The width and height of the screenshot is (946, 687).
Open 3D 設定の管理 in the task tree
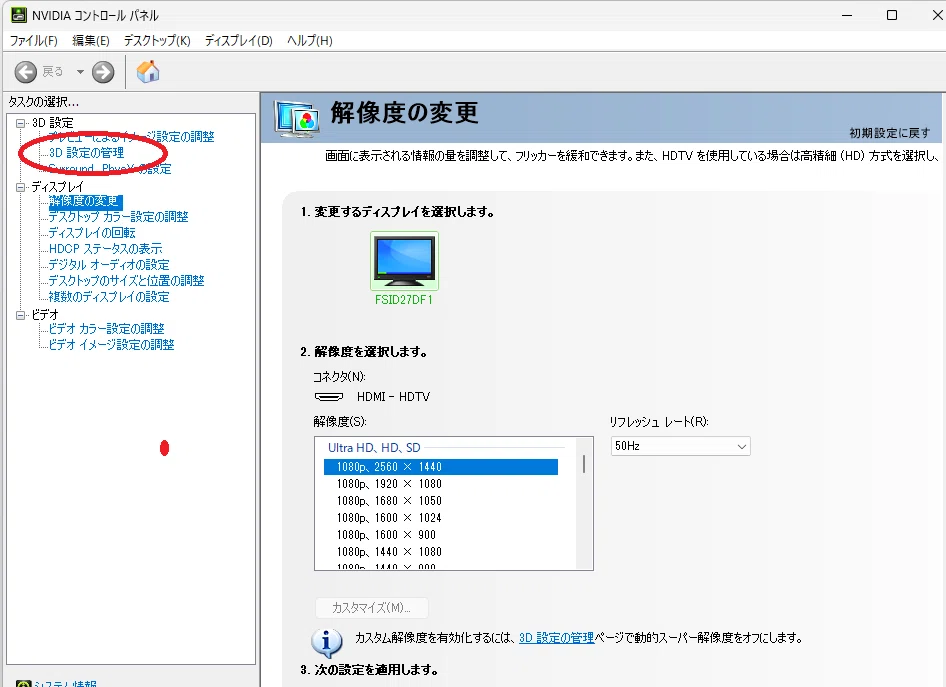(86, 153)
